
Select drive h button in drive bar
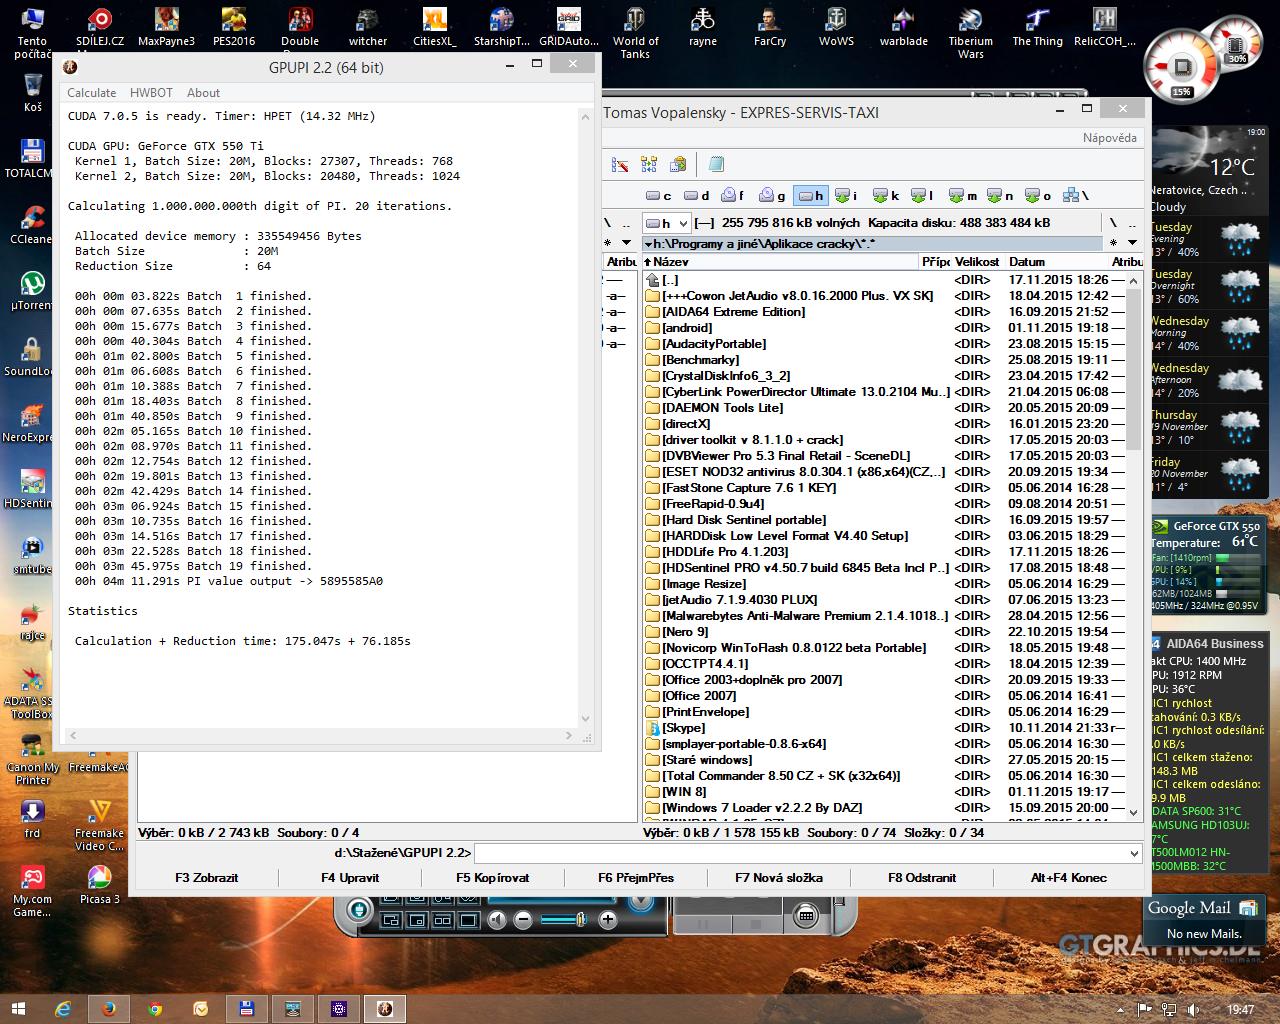click(x=811, y=195)
